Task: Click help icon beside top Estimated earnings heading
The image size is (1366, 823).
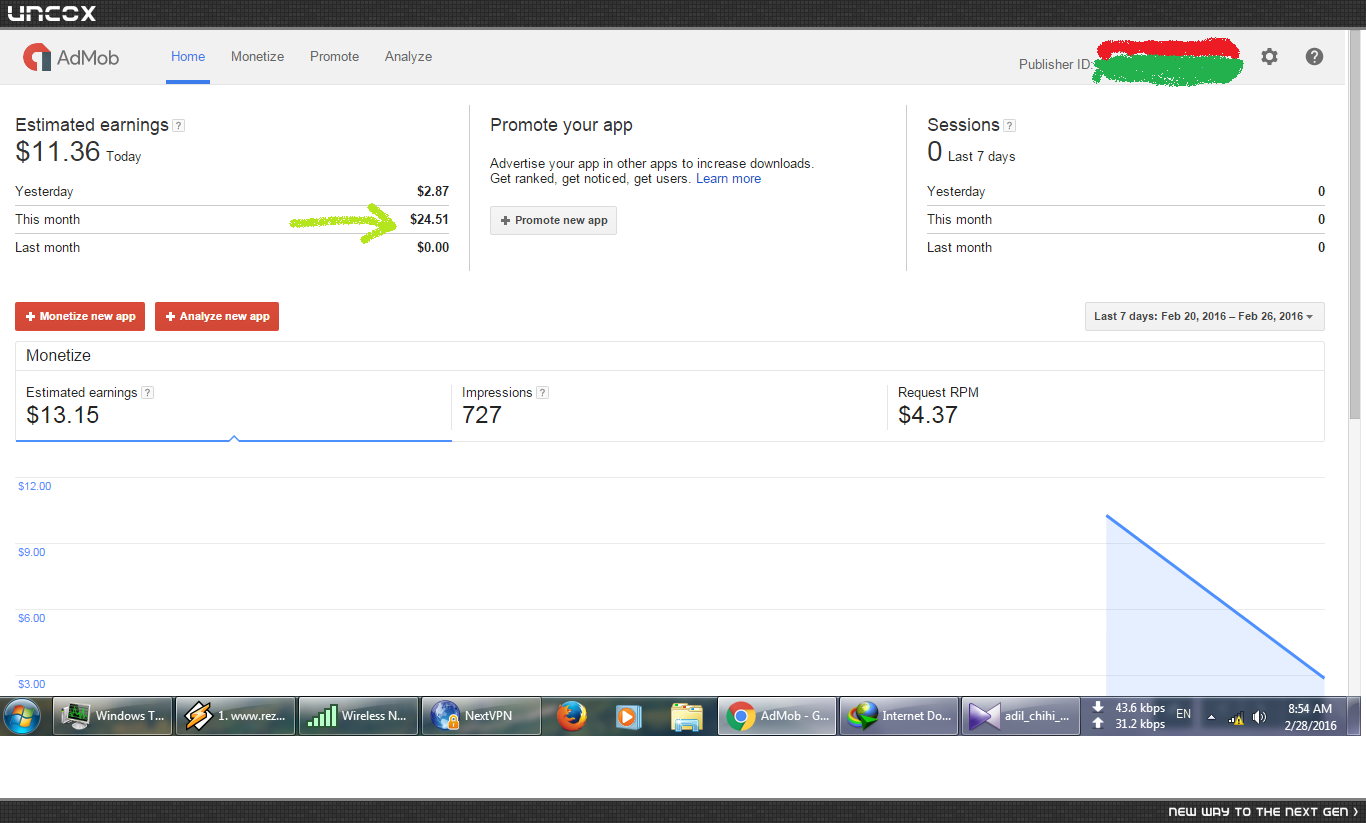Action: (x=178, y=126)
